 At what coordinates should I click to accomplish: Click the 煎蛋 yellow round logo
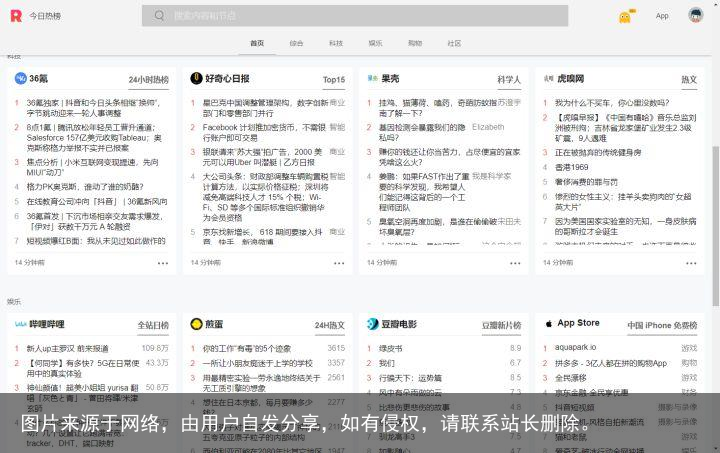coord(197,324)
